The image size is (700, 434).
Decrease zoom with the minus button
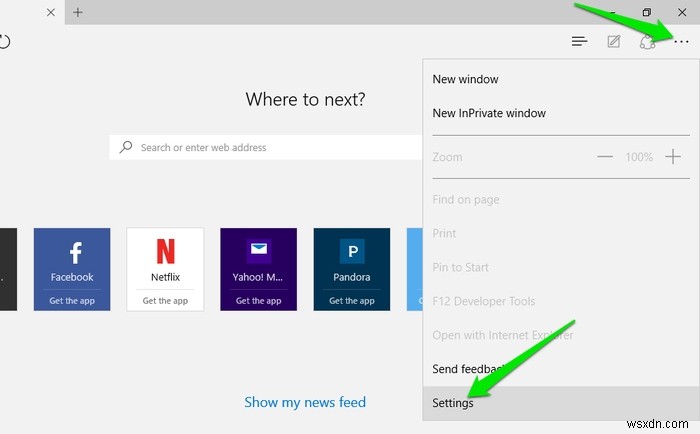[x=605, y=157]
